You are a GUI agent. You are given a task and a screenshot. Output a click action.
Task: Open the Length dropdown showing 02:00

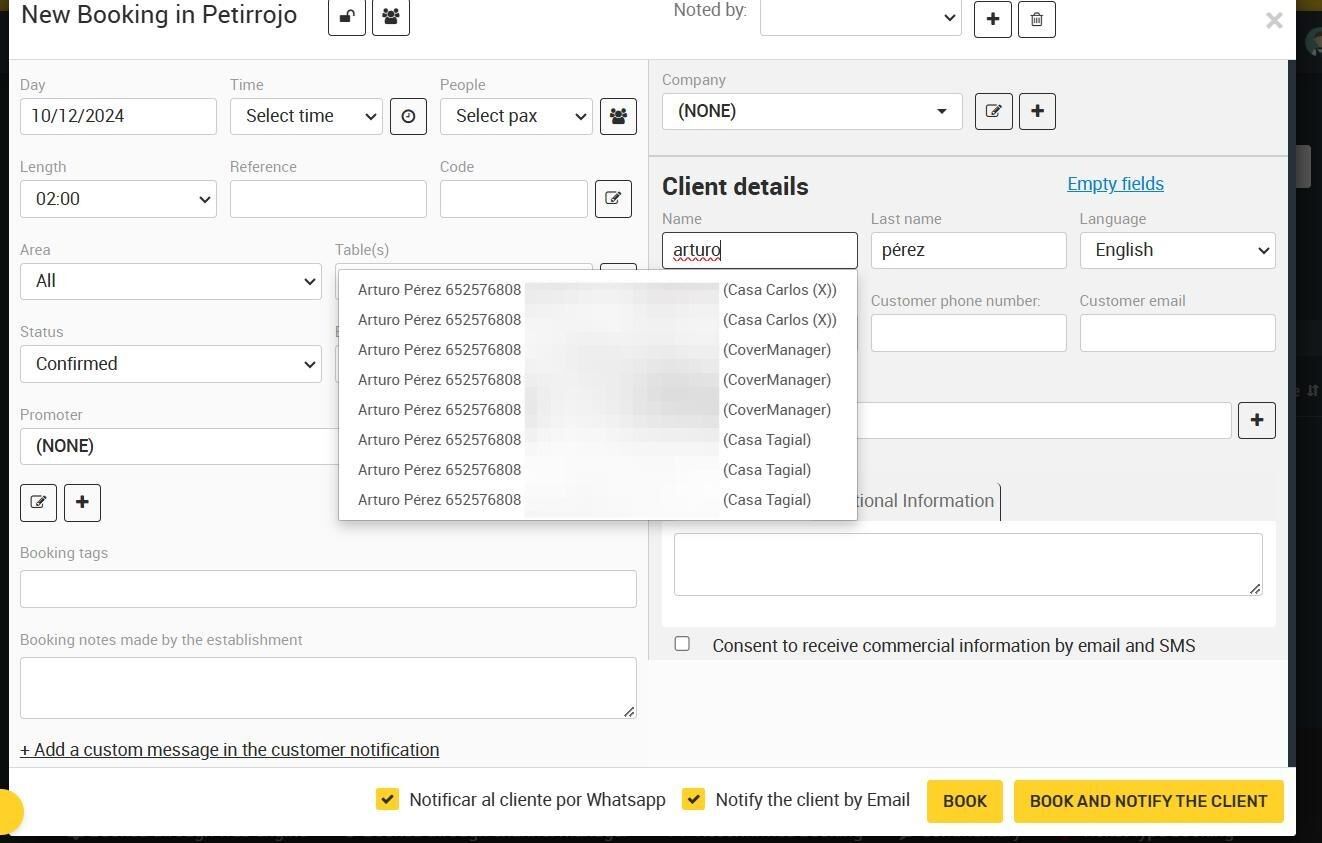point(118,199)
